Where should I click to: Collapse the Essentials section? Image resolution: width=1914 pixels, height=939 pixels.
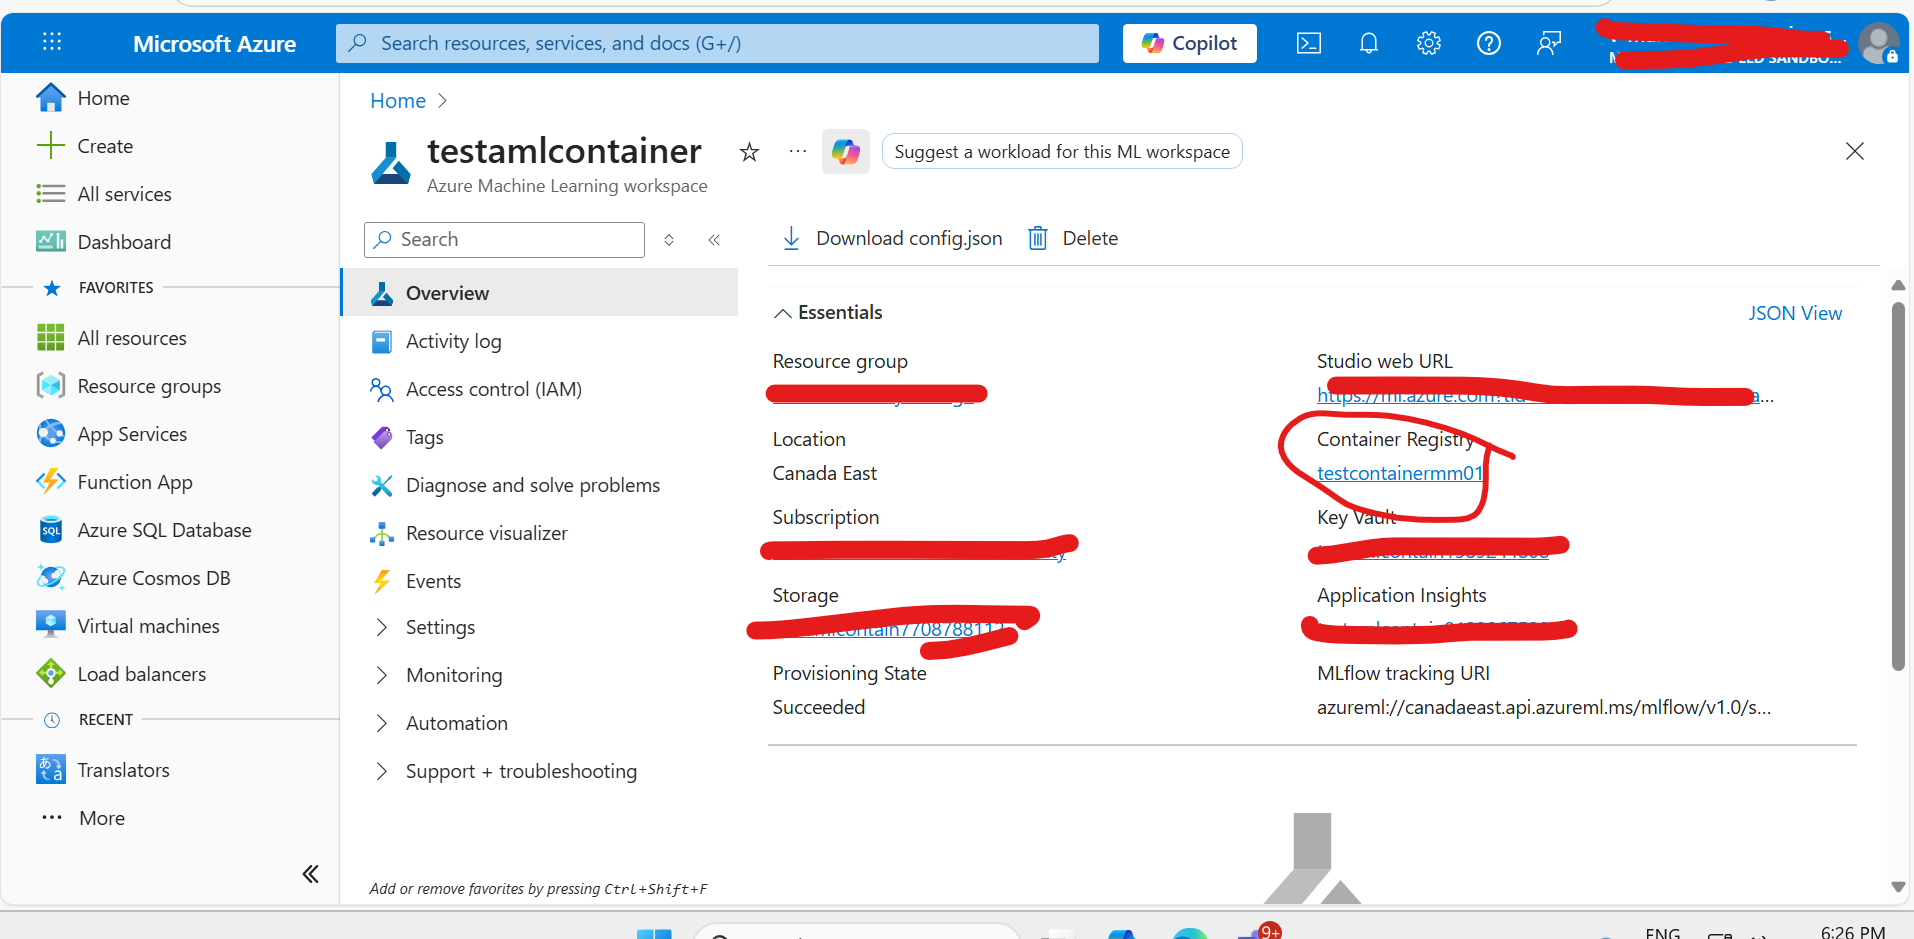828,313
